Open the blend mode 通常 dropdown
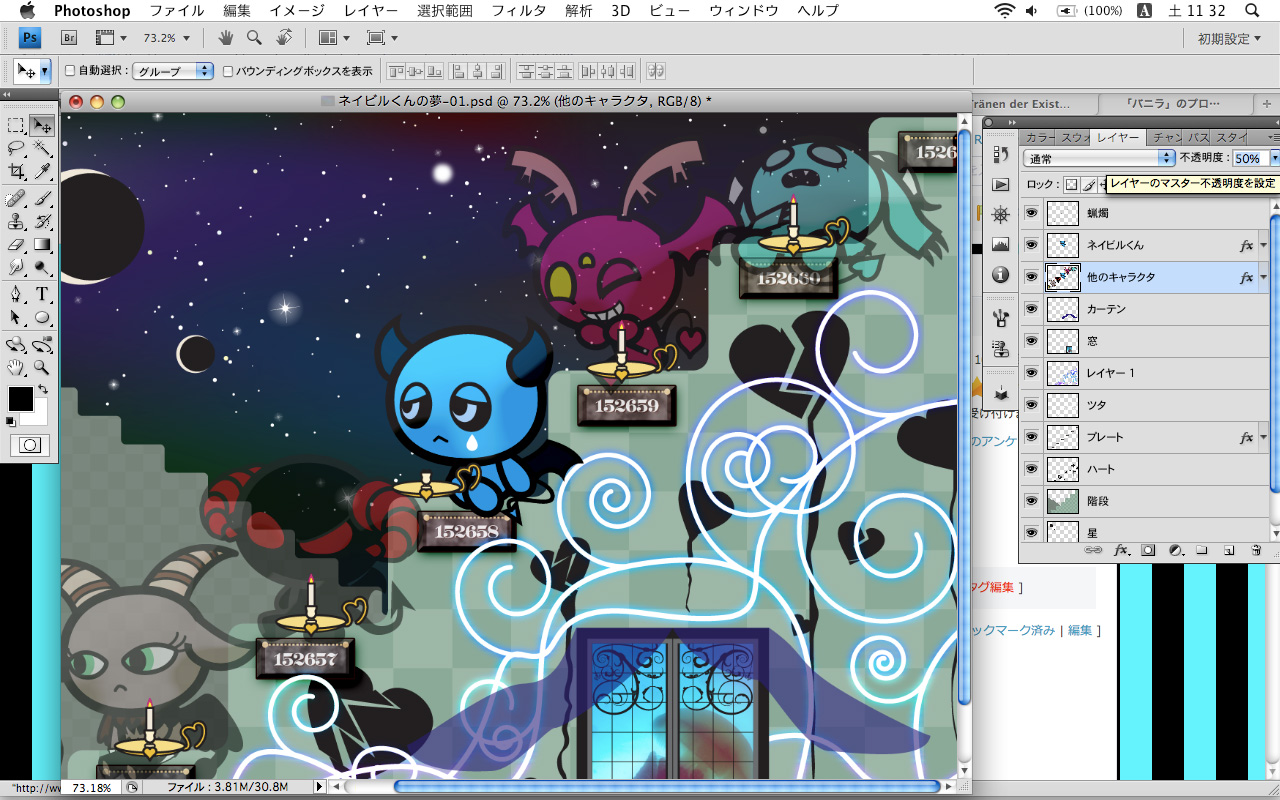1280x800 pixels. [1099, 158]
